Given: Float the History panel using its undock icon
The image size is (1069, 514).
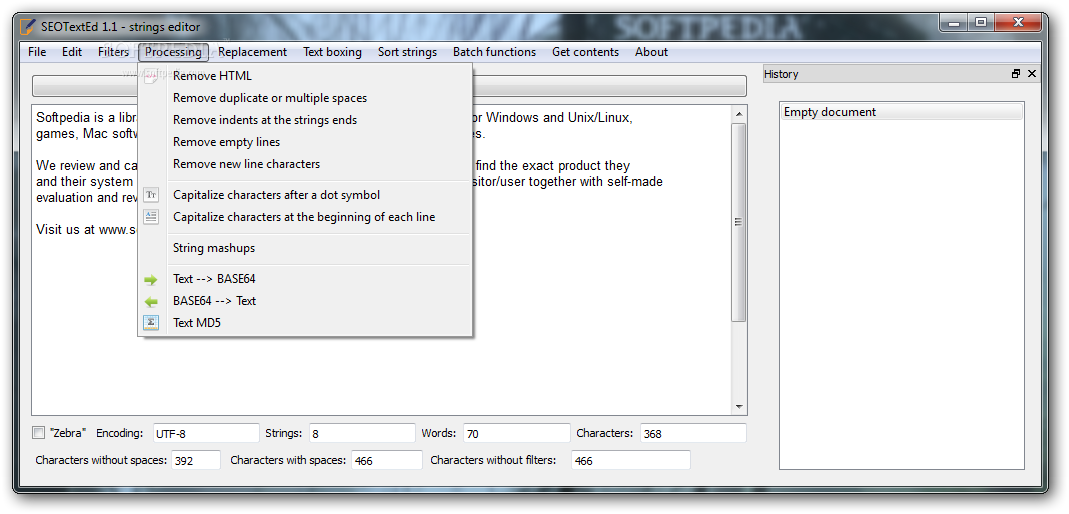Looking at the screenshot, I should [x=1016, y=74].
